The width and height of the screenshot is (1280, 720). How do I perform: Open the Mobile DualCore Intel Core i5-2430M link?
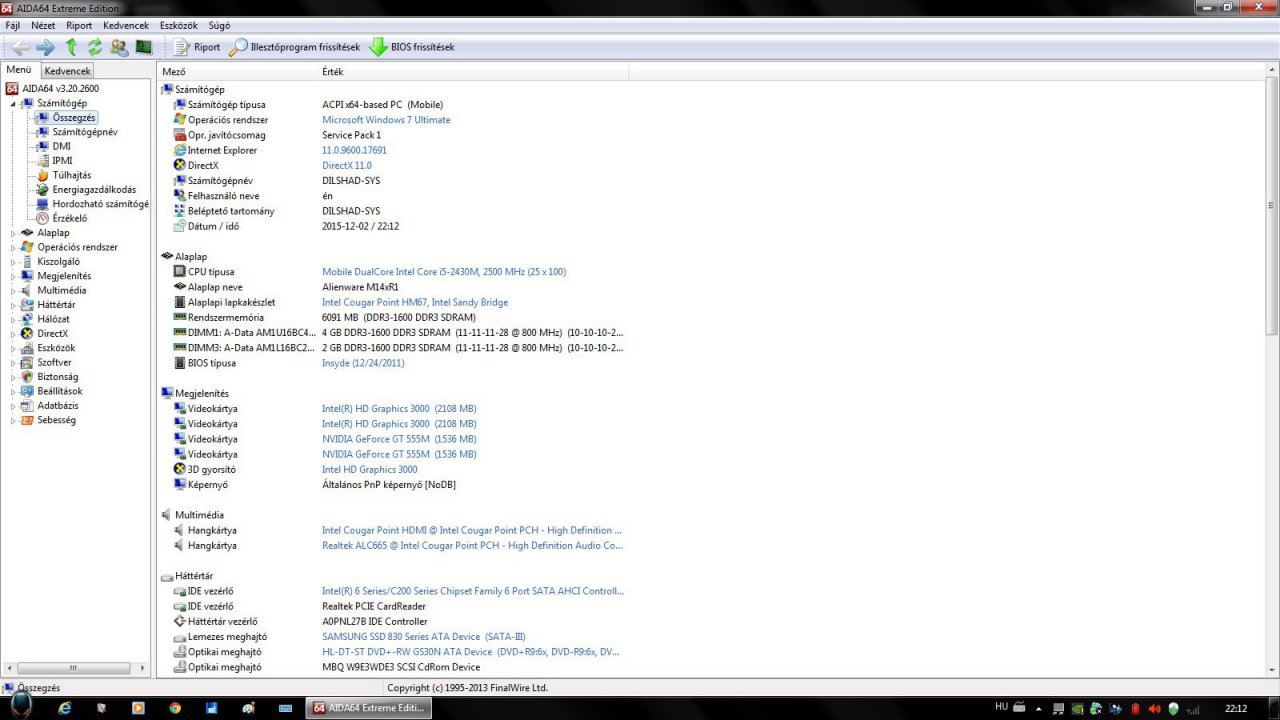pyautogui.click(x=444, y=272)
